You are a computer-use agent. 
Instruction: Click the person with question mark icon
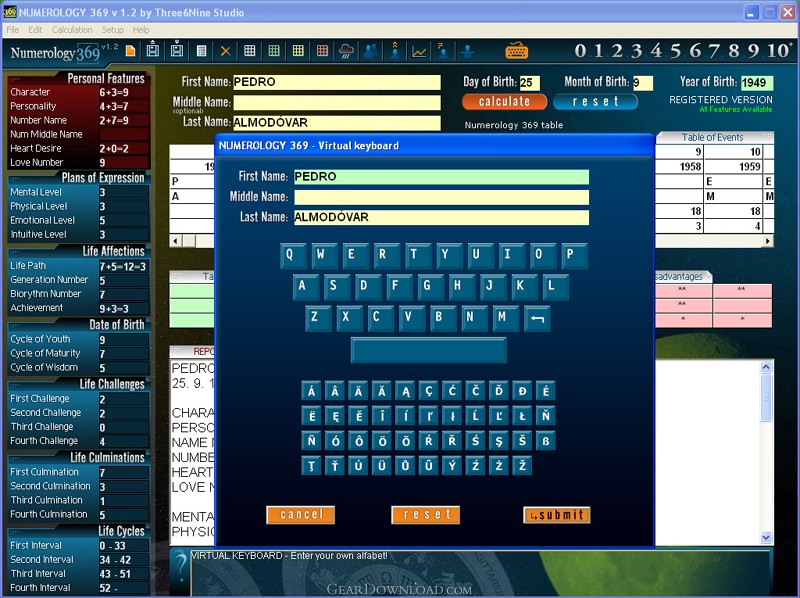click(443, 51)
